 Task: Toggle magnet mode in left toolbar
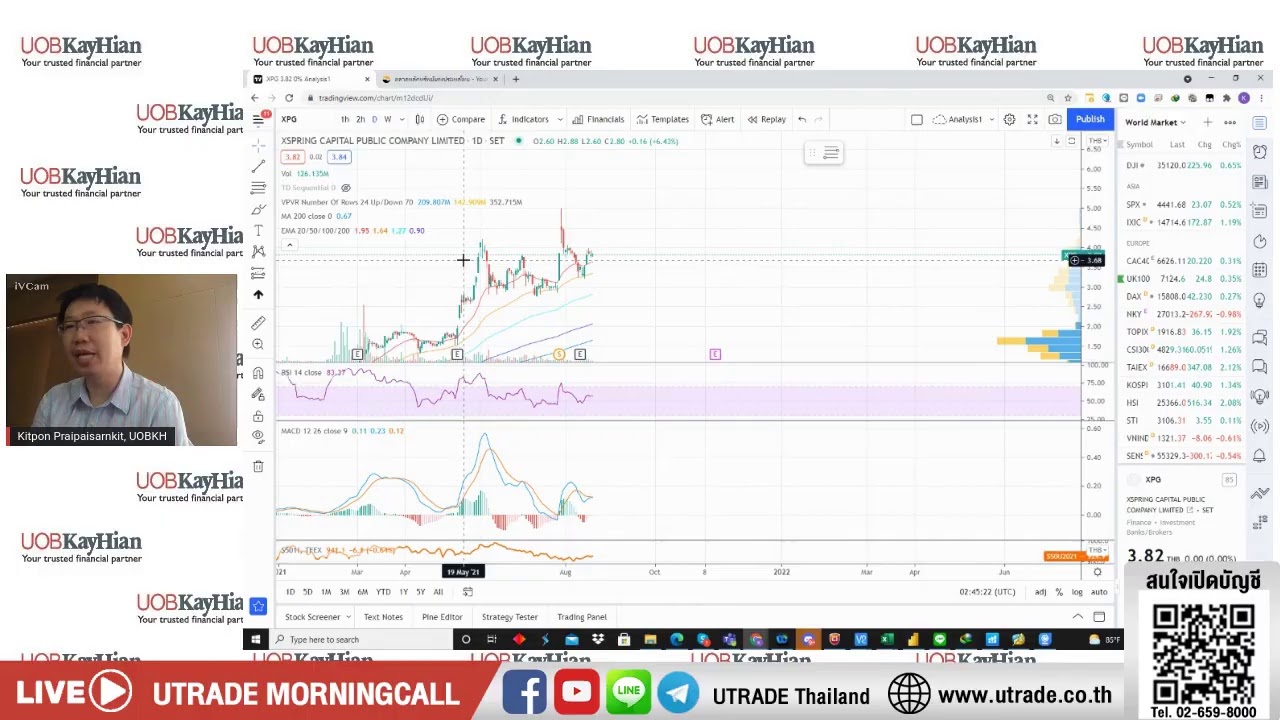tap(258, 373)
